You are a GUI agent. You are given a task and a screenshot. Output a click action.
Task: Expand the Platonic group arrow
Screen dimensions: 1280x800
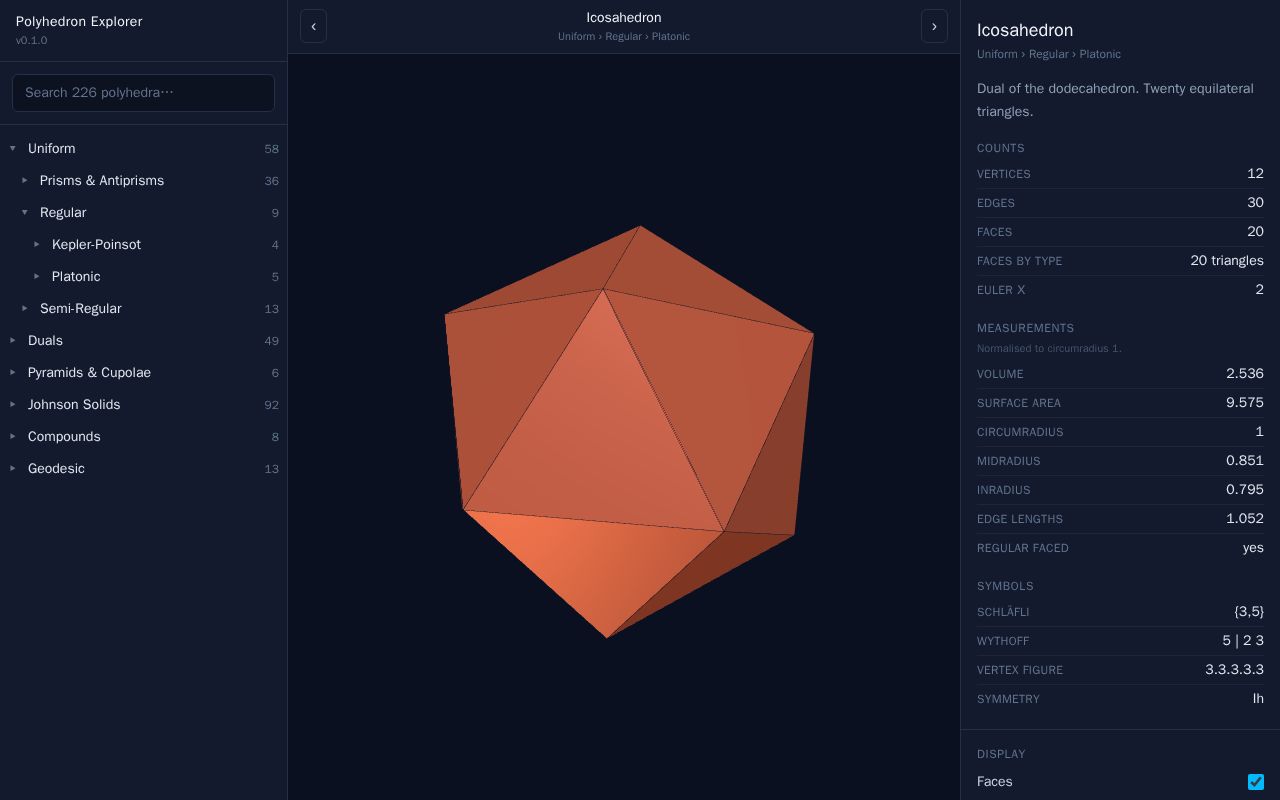click(37, 277)
